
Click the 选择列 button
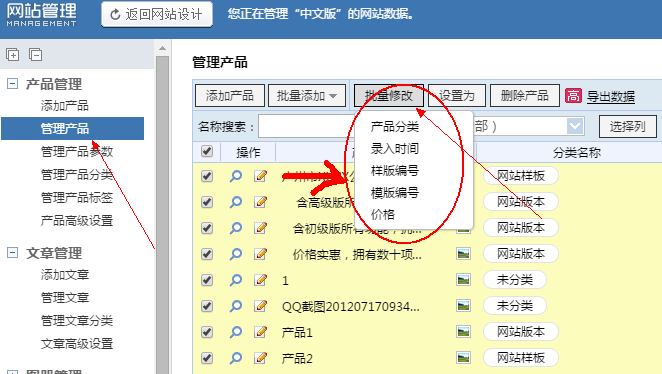click(x=628, y=126)
